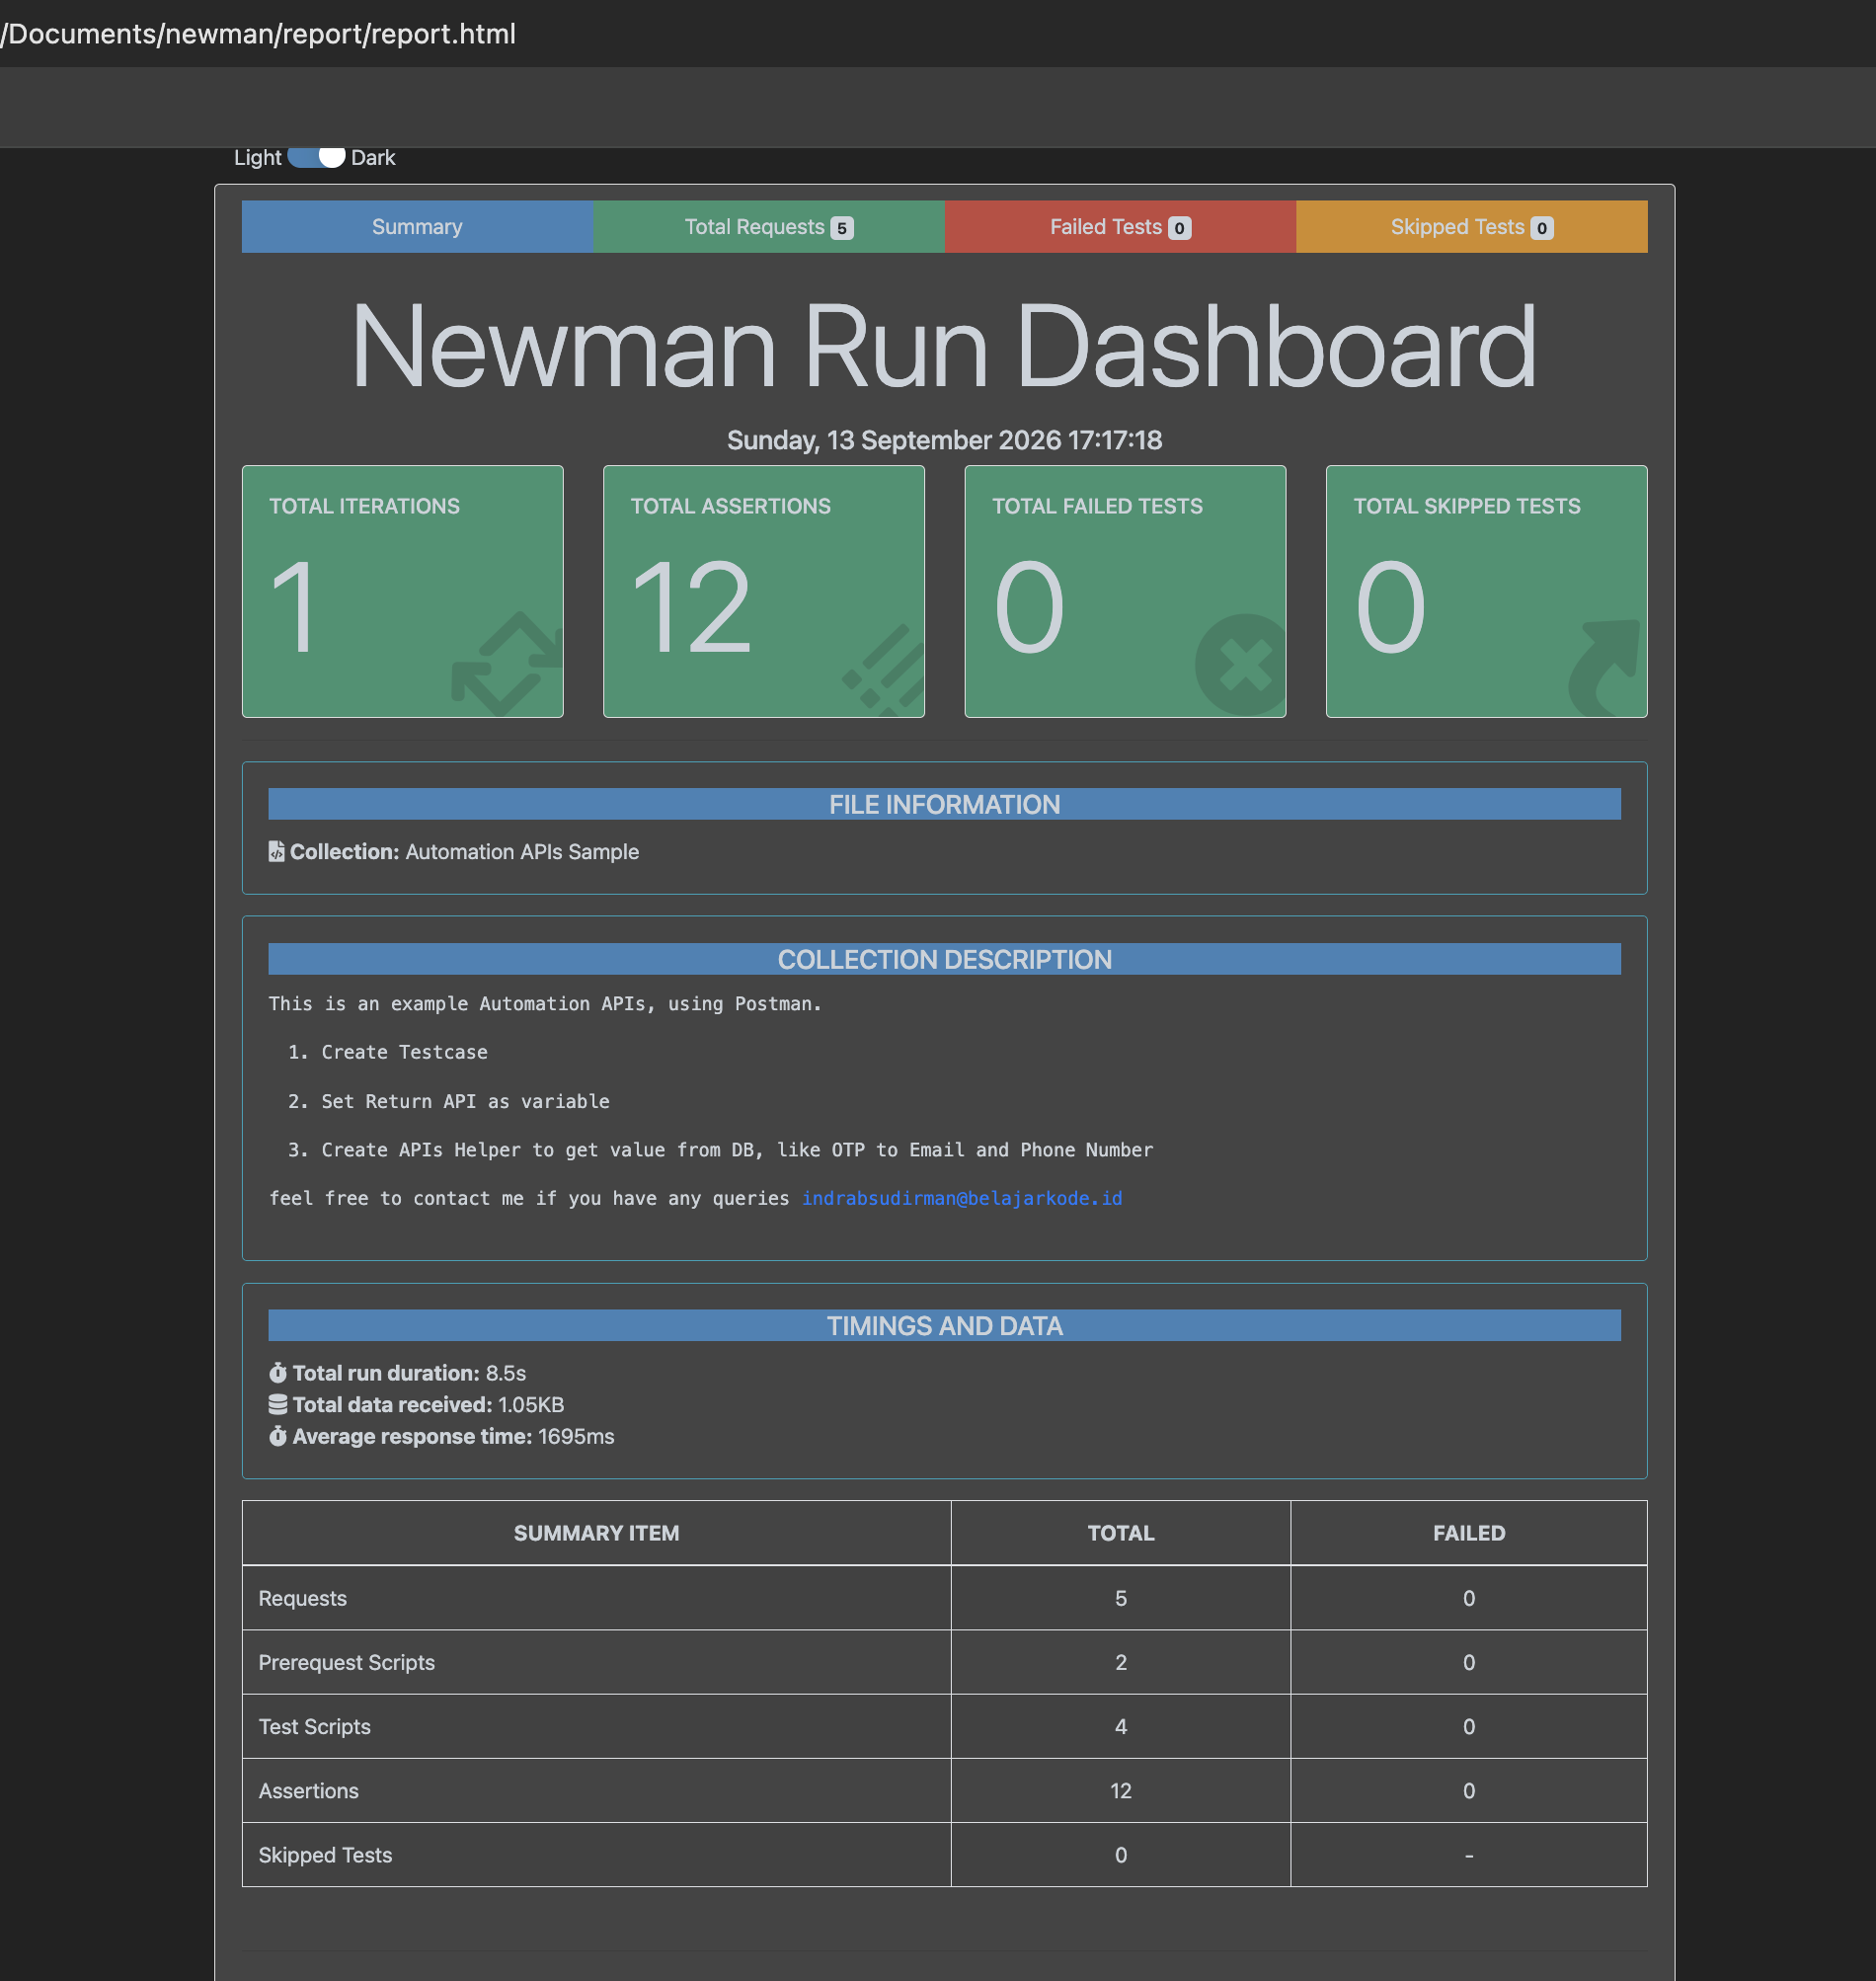Screen dimensions: 1876x1981
Task: Open the Summary tab
Action: [417, 227]
